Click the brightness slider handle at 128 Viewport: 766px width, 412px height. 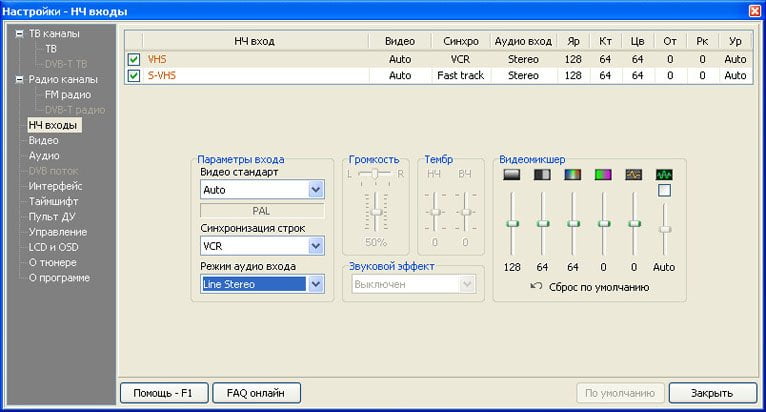coord(512,223)
